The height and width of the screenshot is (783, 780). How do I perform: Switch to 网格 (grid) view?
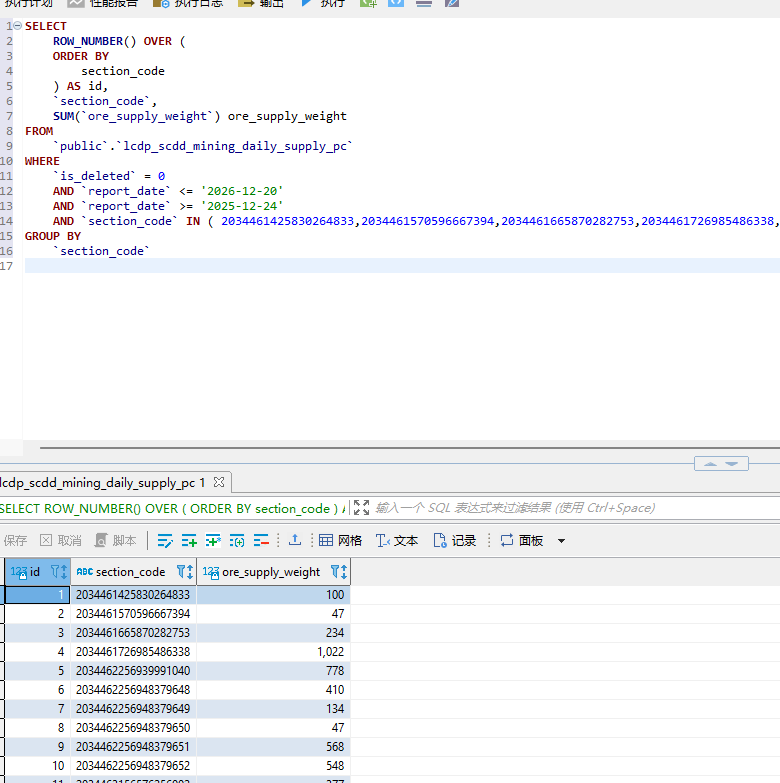tap(340, 540)
